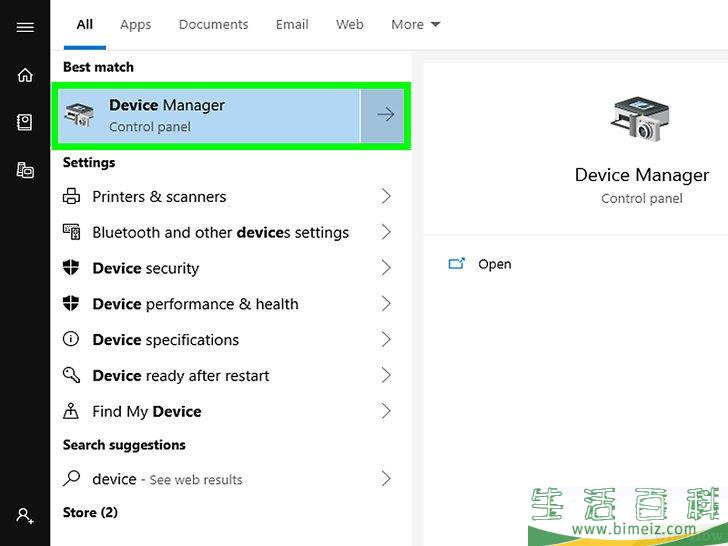Expand device web results chevron
The height and width of the screenshot is (546, 728).
(x=386, y=478)
